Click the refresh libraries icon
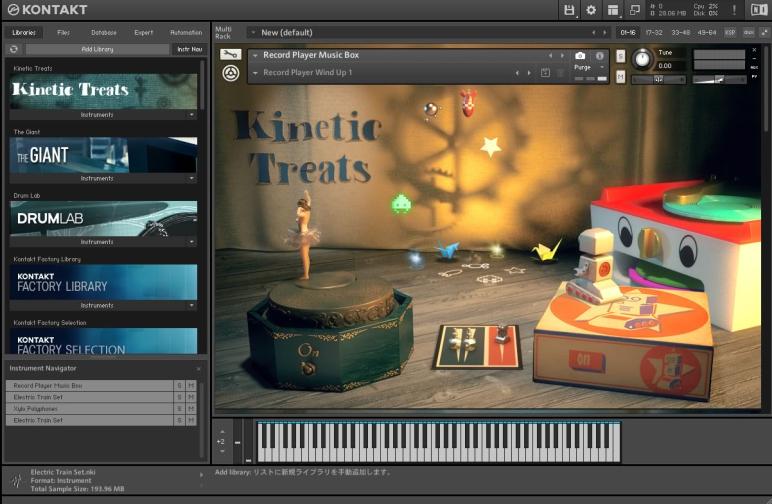The image size is (772, 504). tap(14, 49)
